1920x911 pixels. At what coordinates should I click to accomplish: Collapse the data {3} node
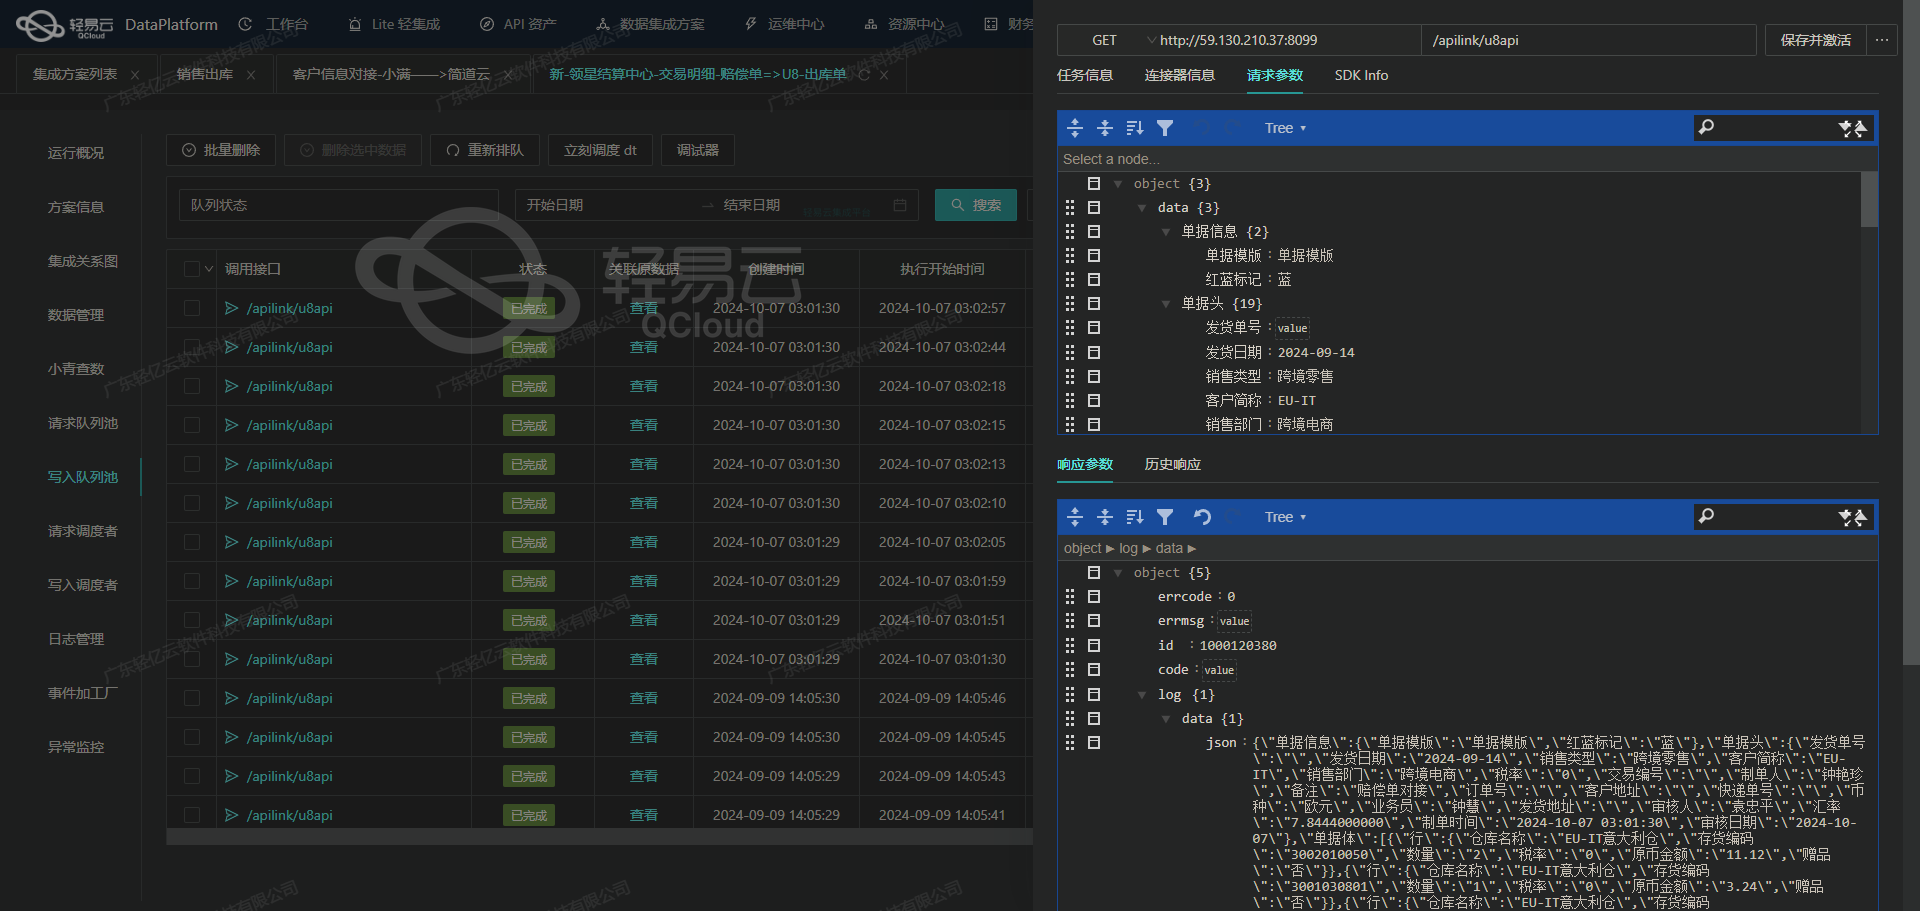(1142, 208)
